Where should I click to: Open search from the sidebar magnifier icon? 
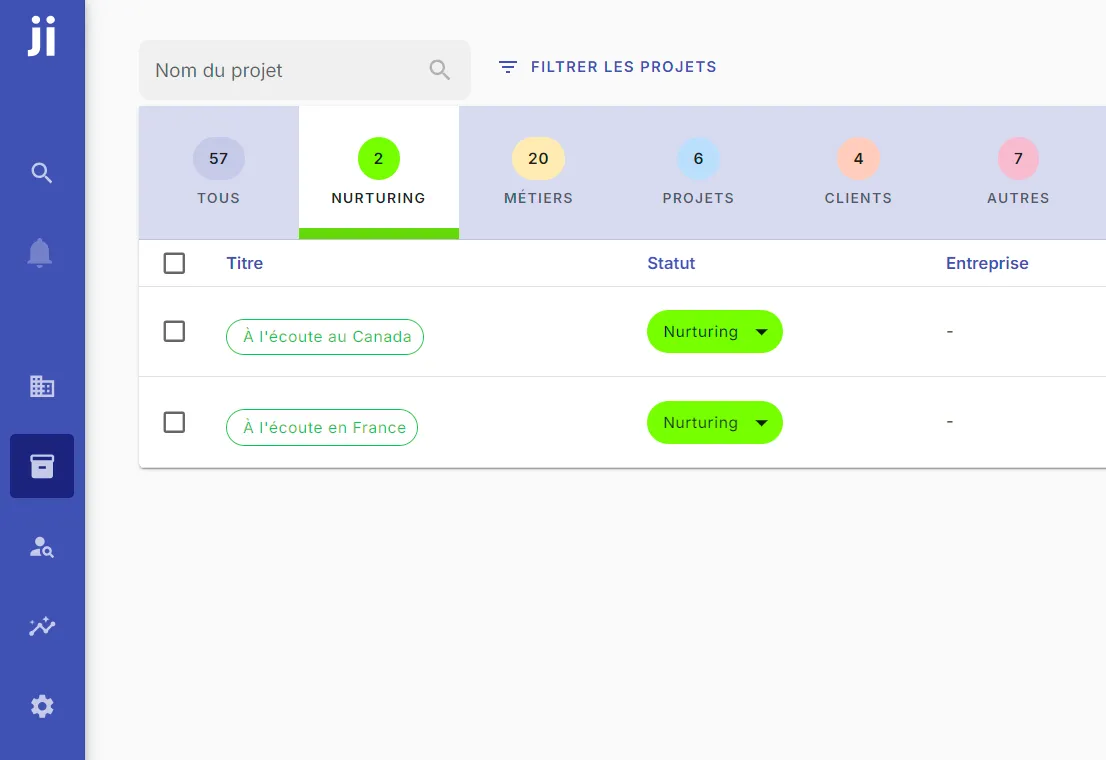pos(42,173)
